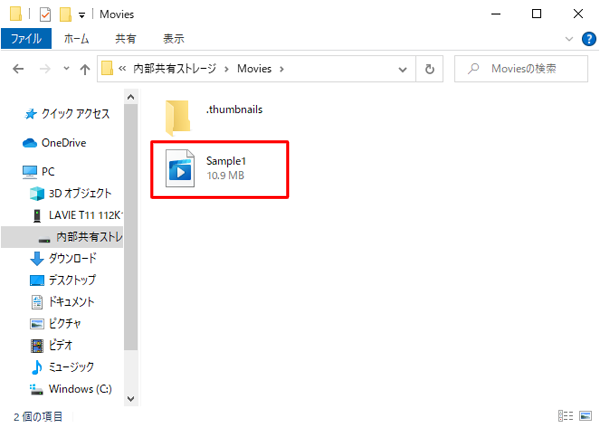Open address bar history dropdown
The height and width of the screenshot is (428, 600).
(x=402, y=70)
